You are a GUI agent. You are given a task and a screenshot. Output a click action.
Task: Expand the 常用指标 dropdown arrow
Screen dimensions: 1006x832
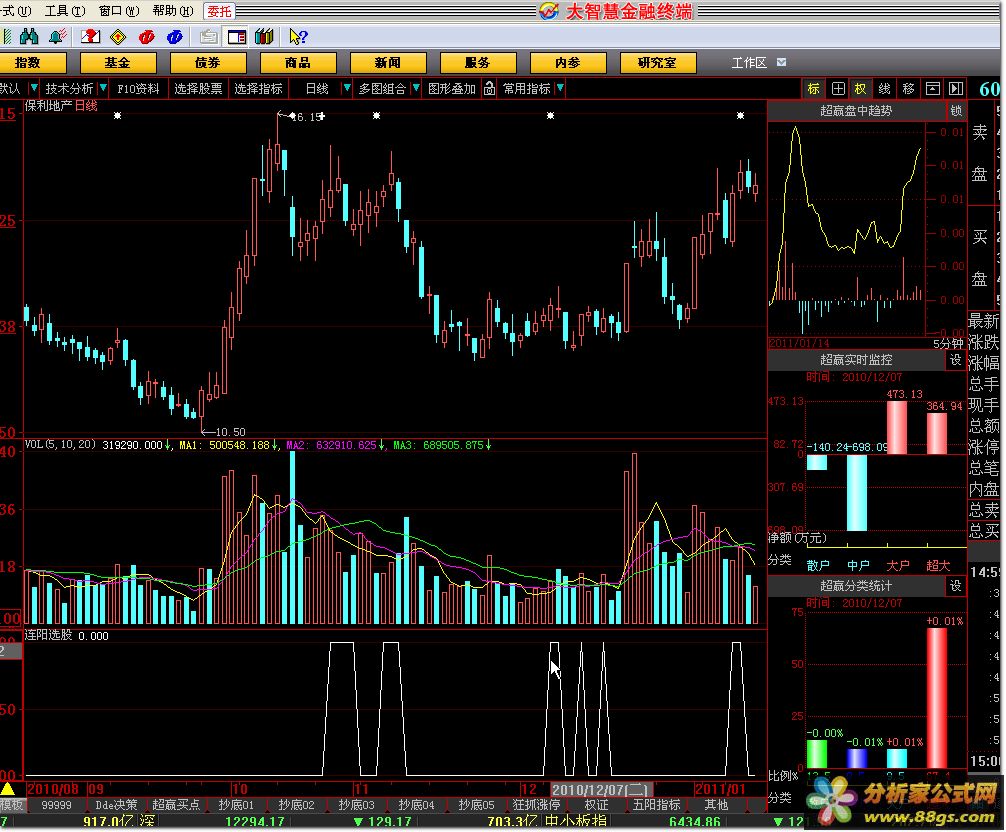tap(560, 88)
